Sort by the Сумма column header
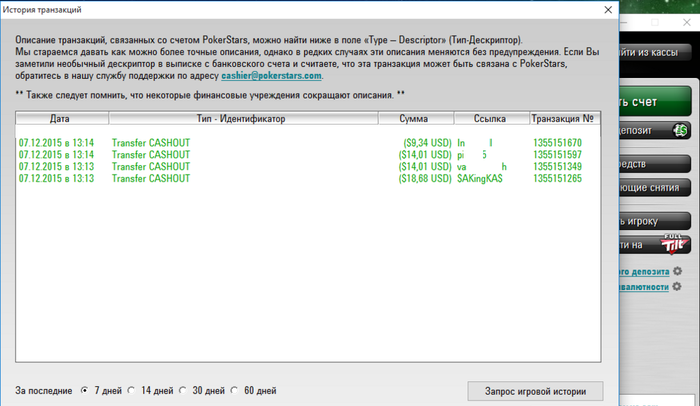The width and height of the screenshot is (700, 406). [416, 118]
